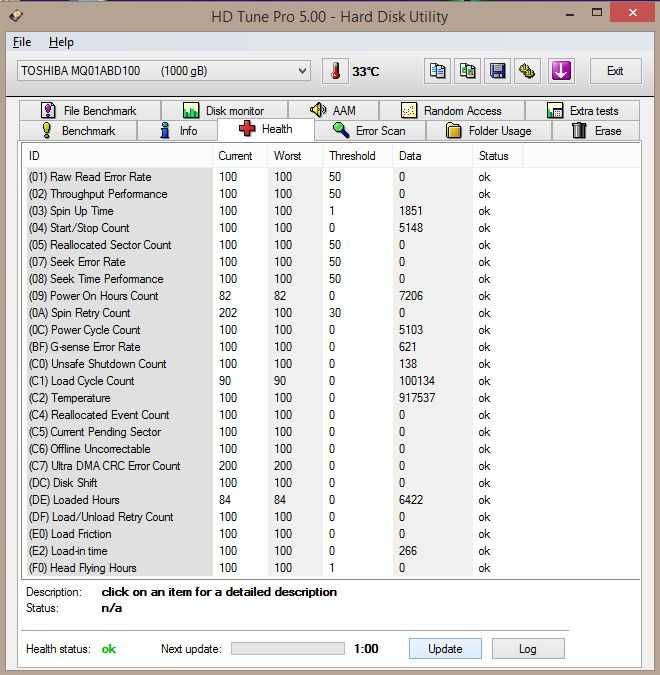Select the (08) Seek Time Performance row
Viewport: 660px width, 675px height.
click(331, 279)
